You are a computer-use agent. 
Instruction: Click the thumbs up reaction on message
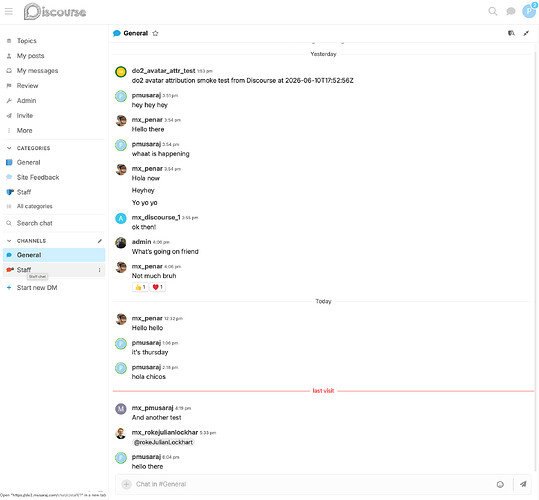click(140, 287)
